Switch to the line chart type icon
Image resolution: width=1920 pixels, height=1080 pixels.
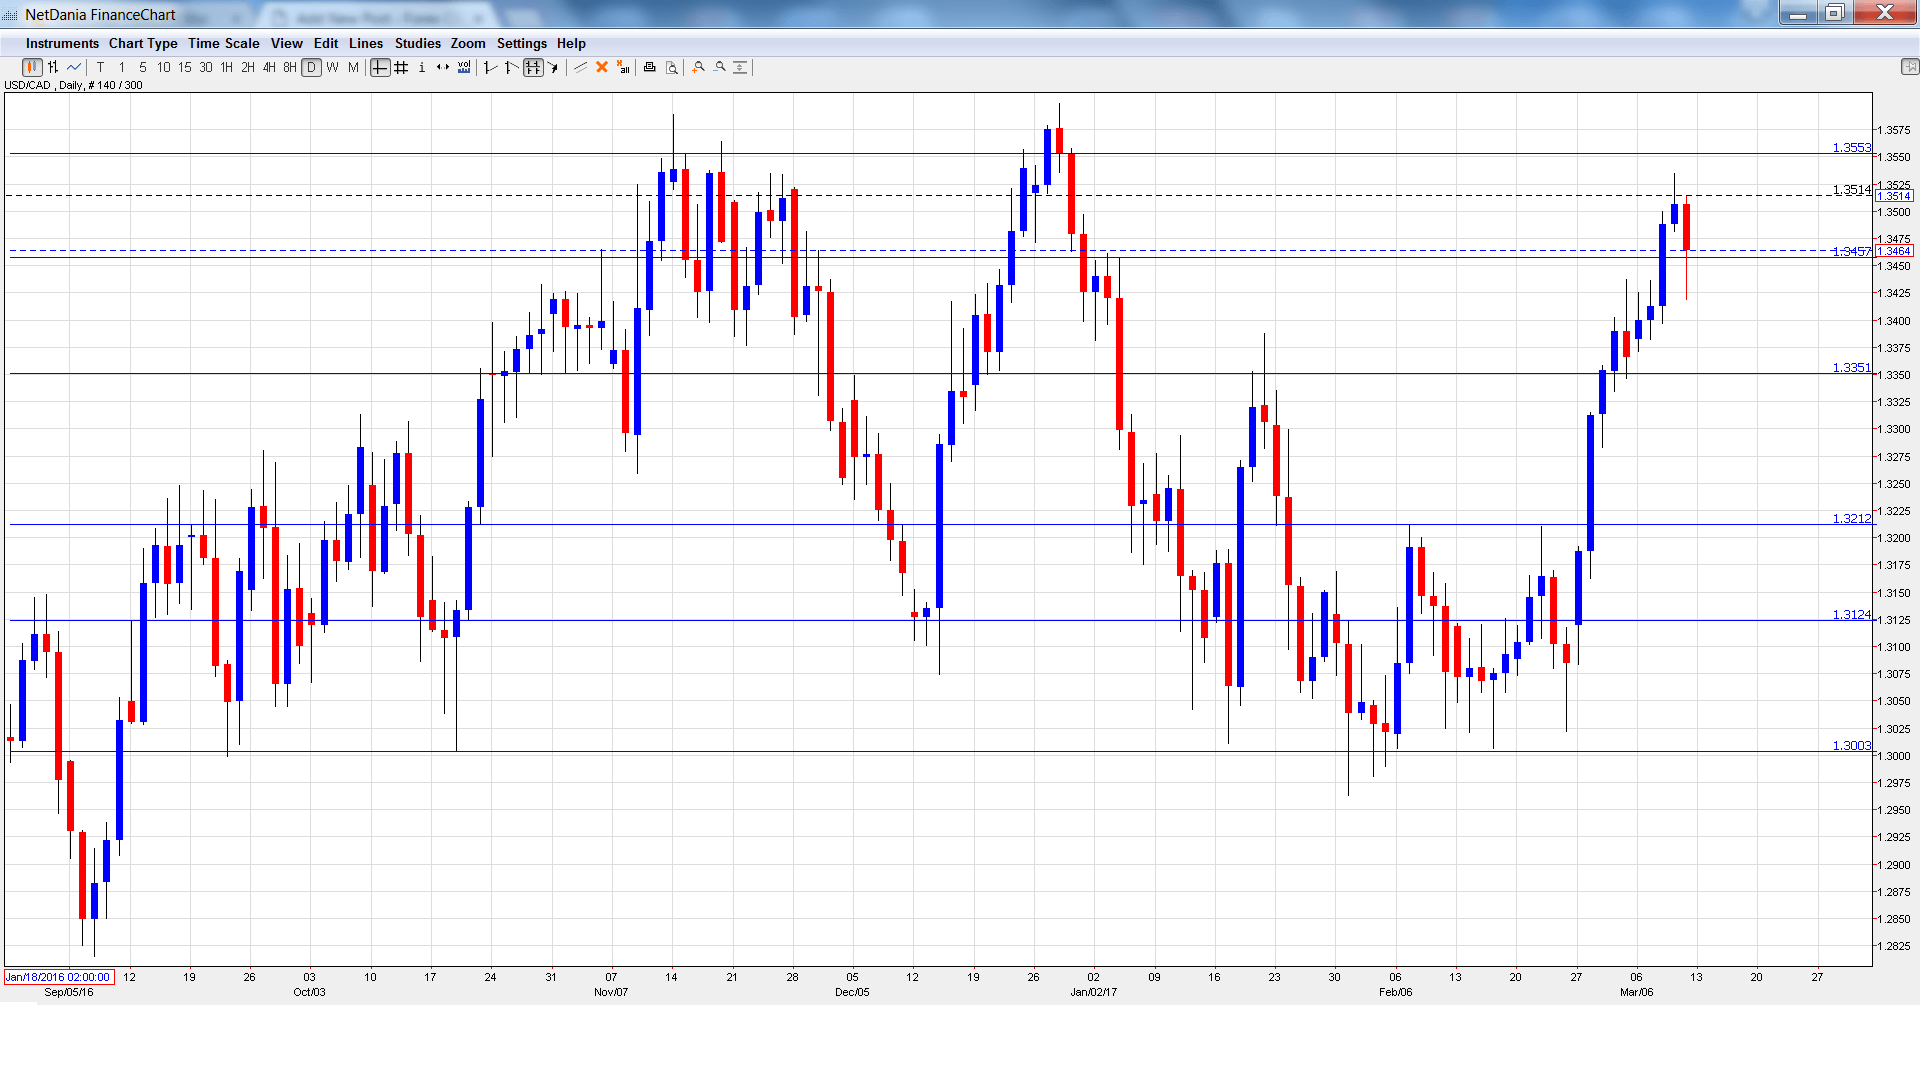(74, 68)
